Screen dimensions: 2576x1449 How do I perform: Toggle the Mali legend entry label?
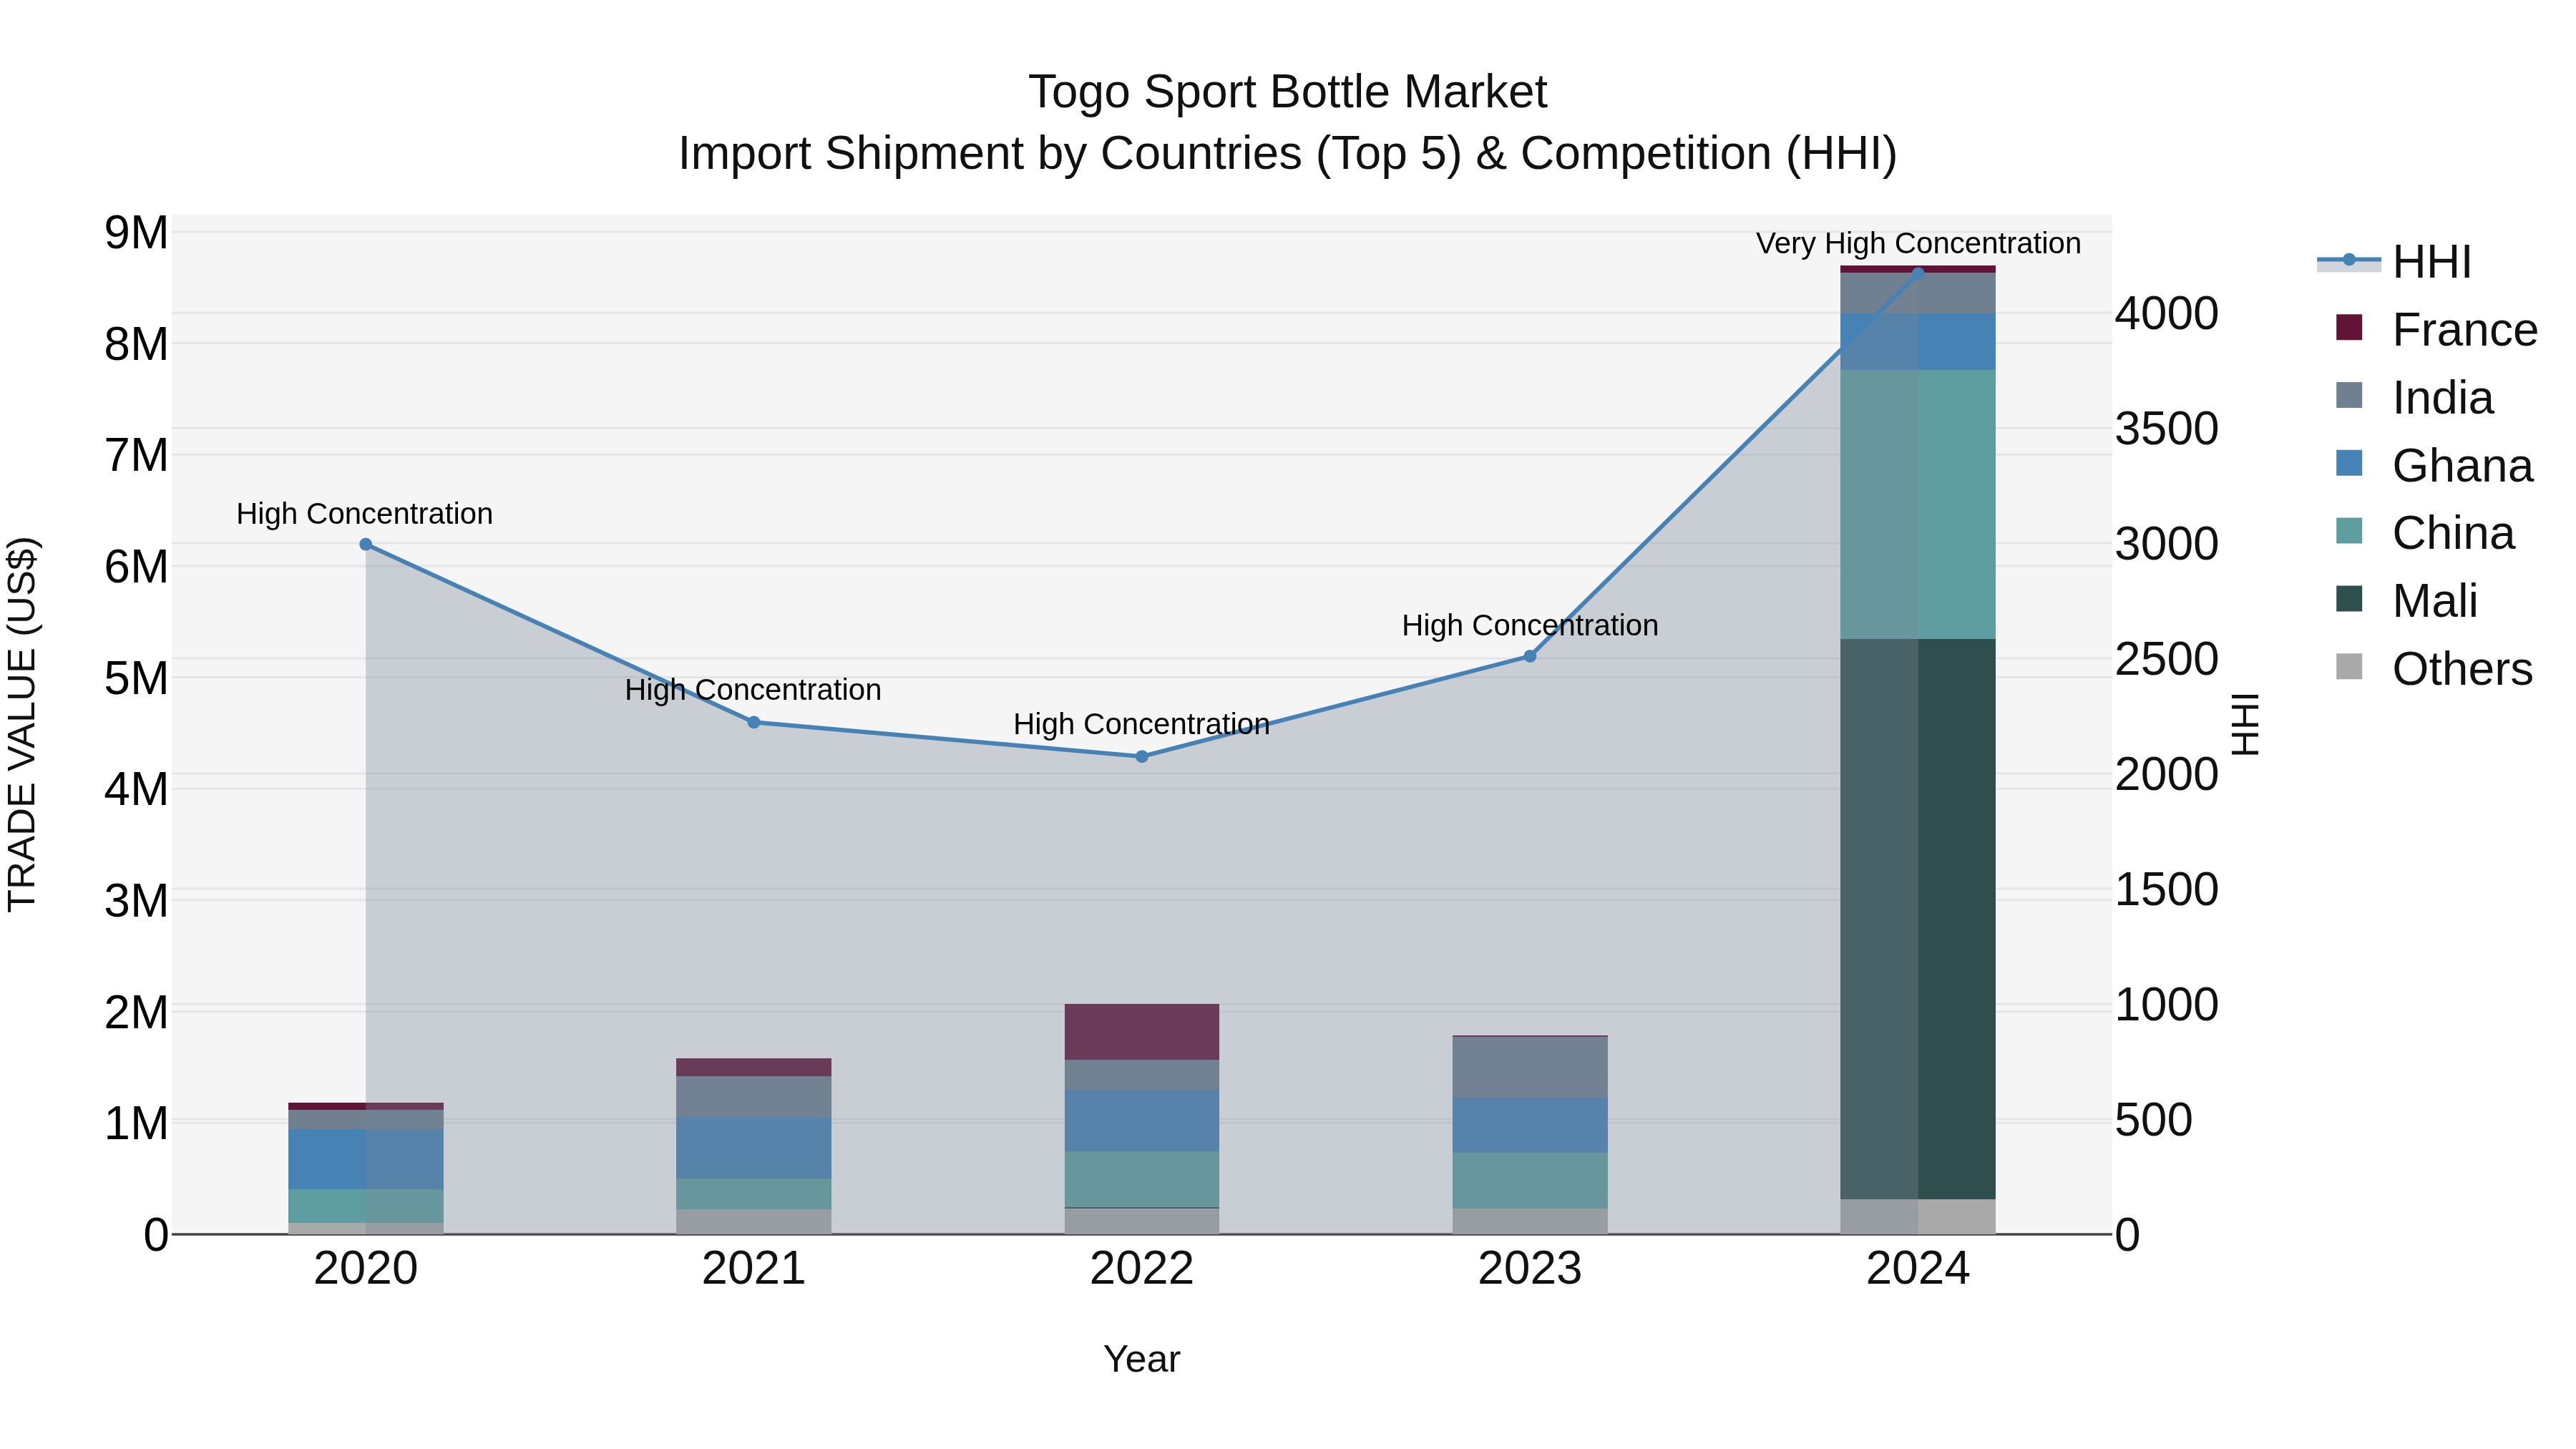pos(2435,601)
